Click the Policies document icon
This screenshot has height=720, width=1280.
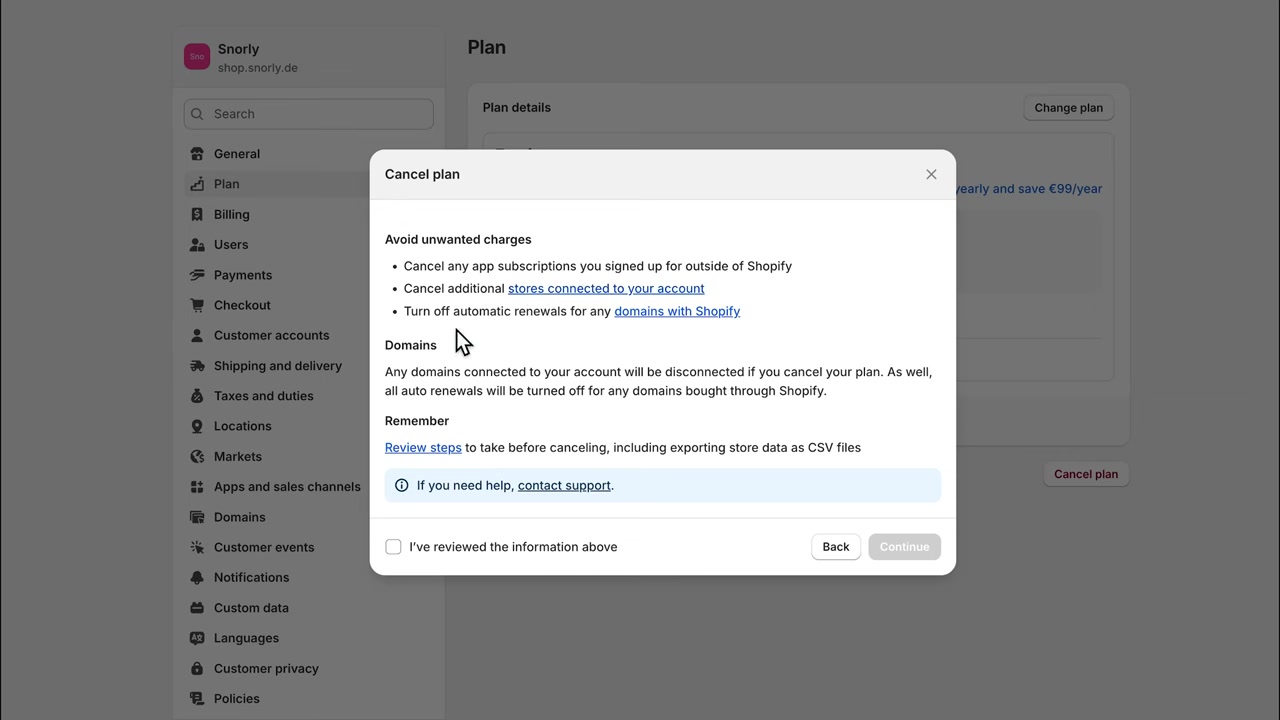tap(197, 699)
